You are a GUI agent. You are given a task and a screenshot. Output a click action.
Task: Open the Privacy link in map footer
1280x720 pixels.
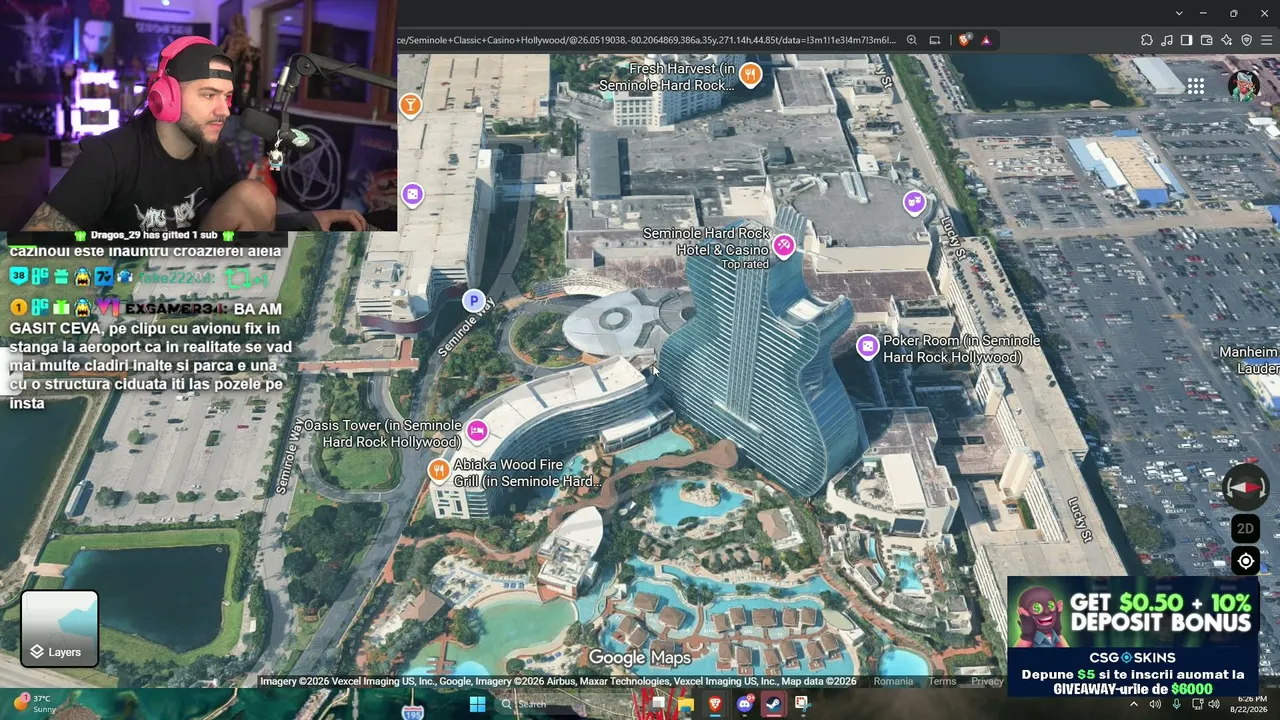pyautogui.click(x=987, y=681)
